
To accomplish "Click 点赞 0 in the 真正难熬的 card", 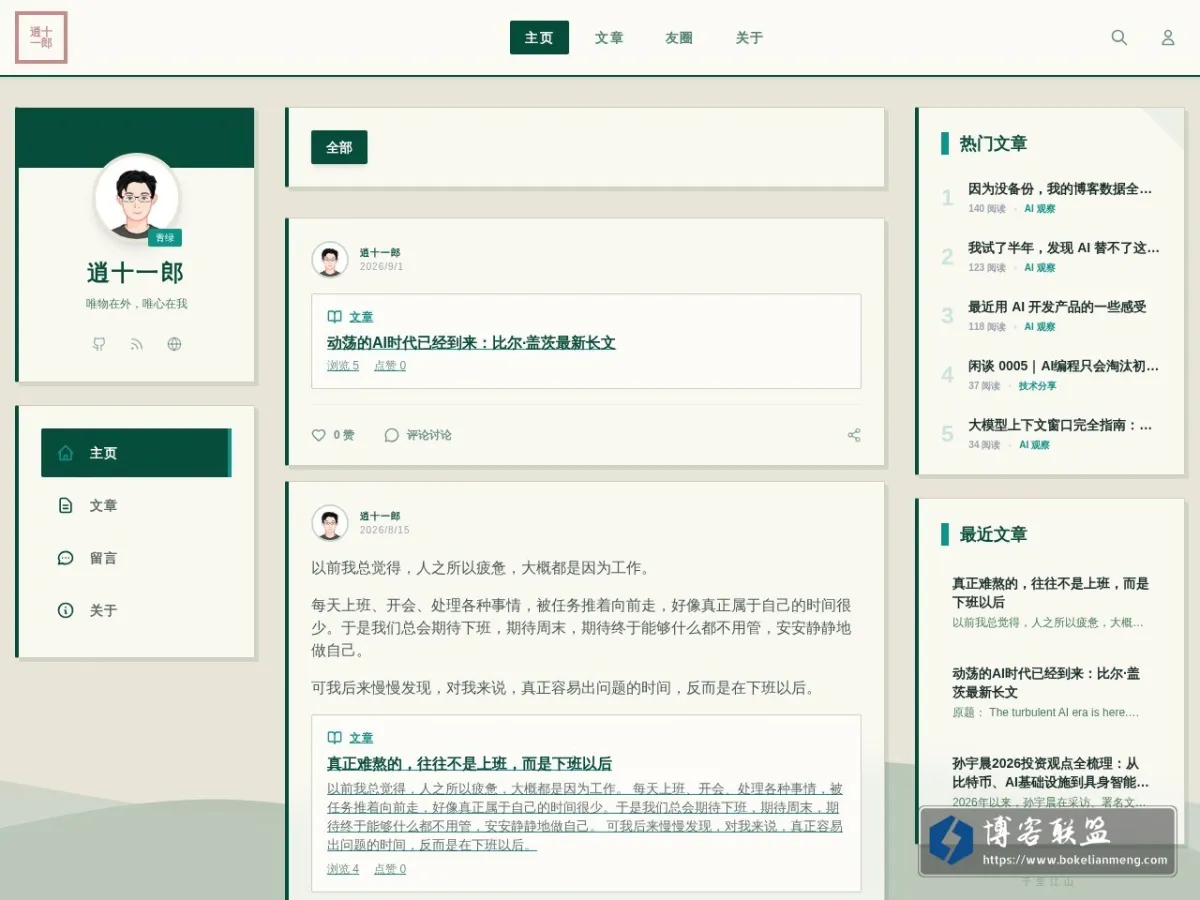I will (x=390, y=869).
